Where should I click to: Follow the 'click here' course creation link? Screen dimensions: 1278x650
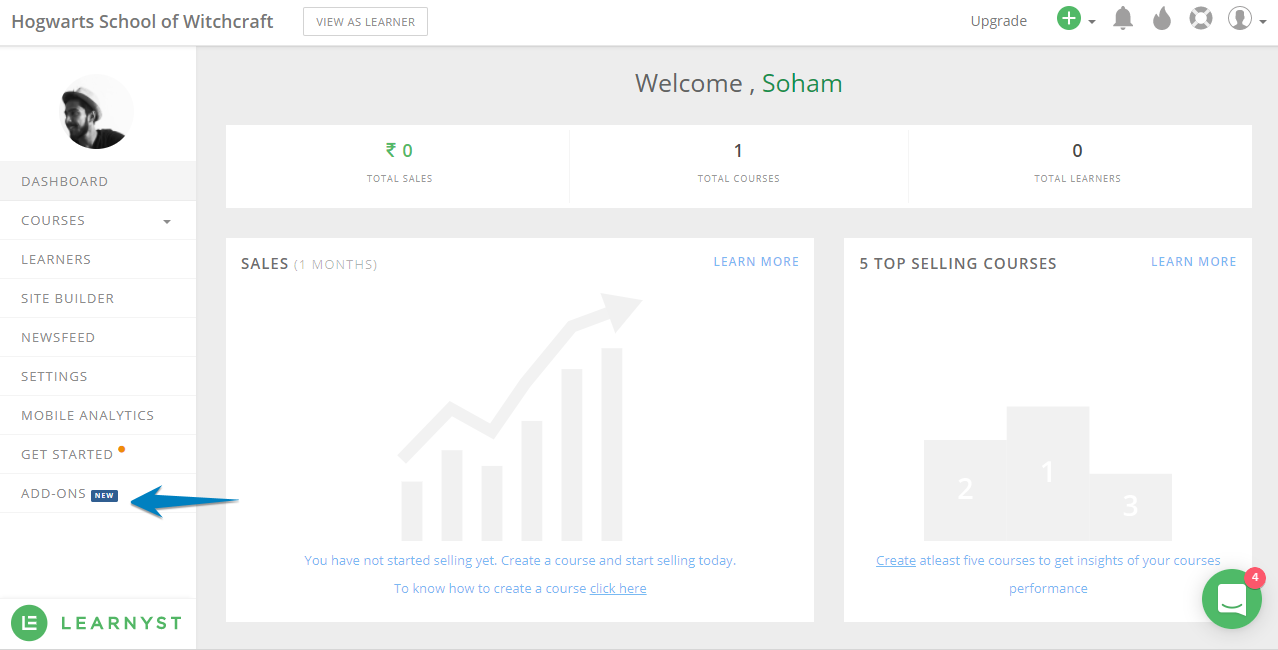(x=618, y=588)
